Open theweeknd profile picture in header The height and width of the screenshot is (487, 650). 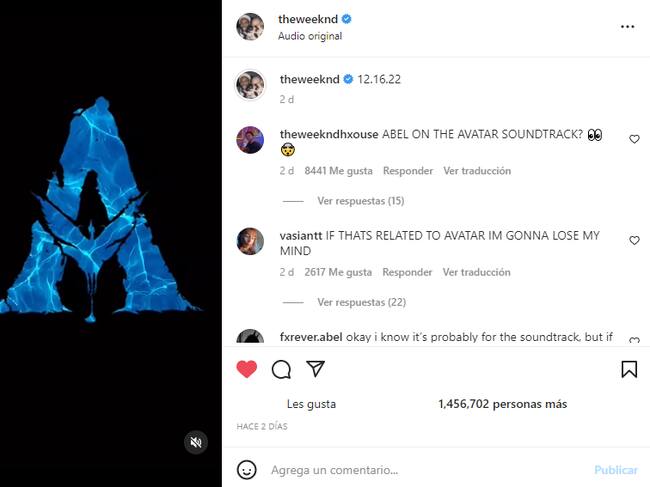pos(250,27)
